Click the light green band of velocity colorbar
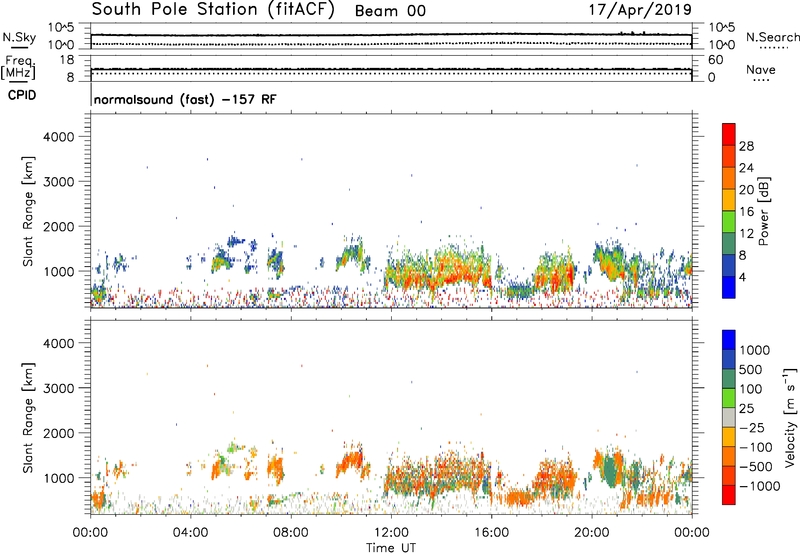This screenshot has height=554, width=800. tap(729, 398)
